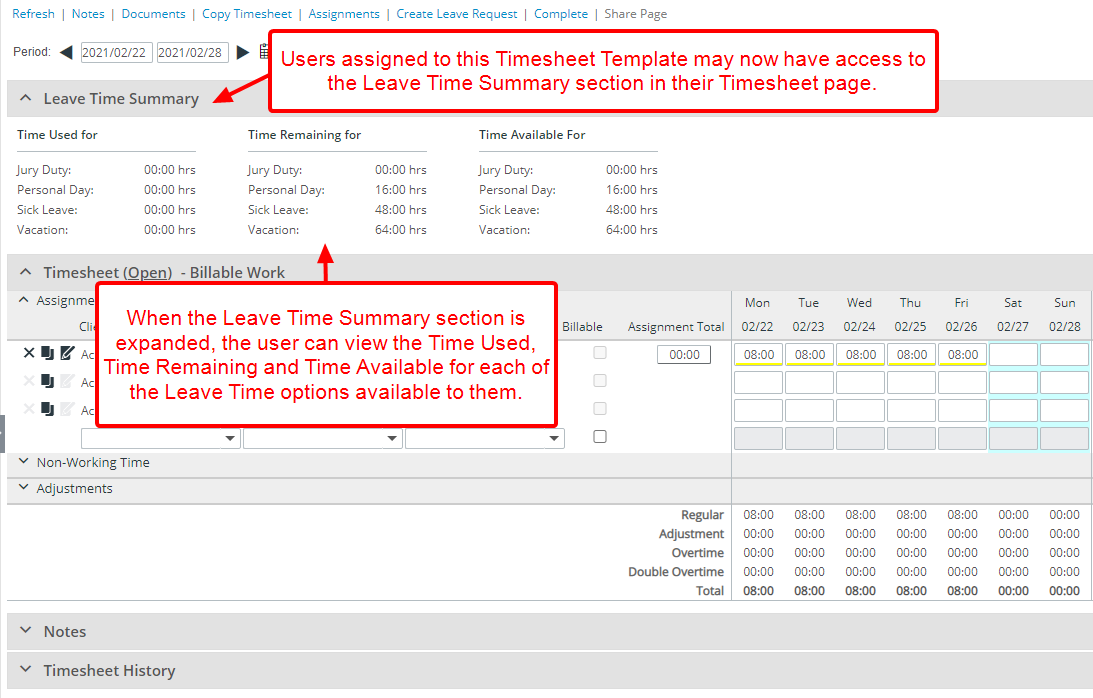Copy the first assignment row
The image size is (1093, 698).
click(47, 353)
